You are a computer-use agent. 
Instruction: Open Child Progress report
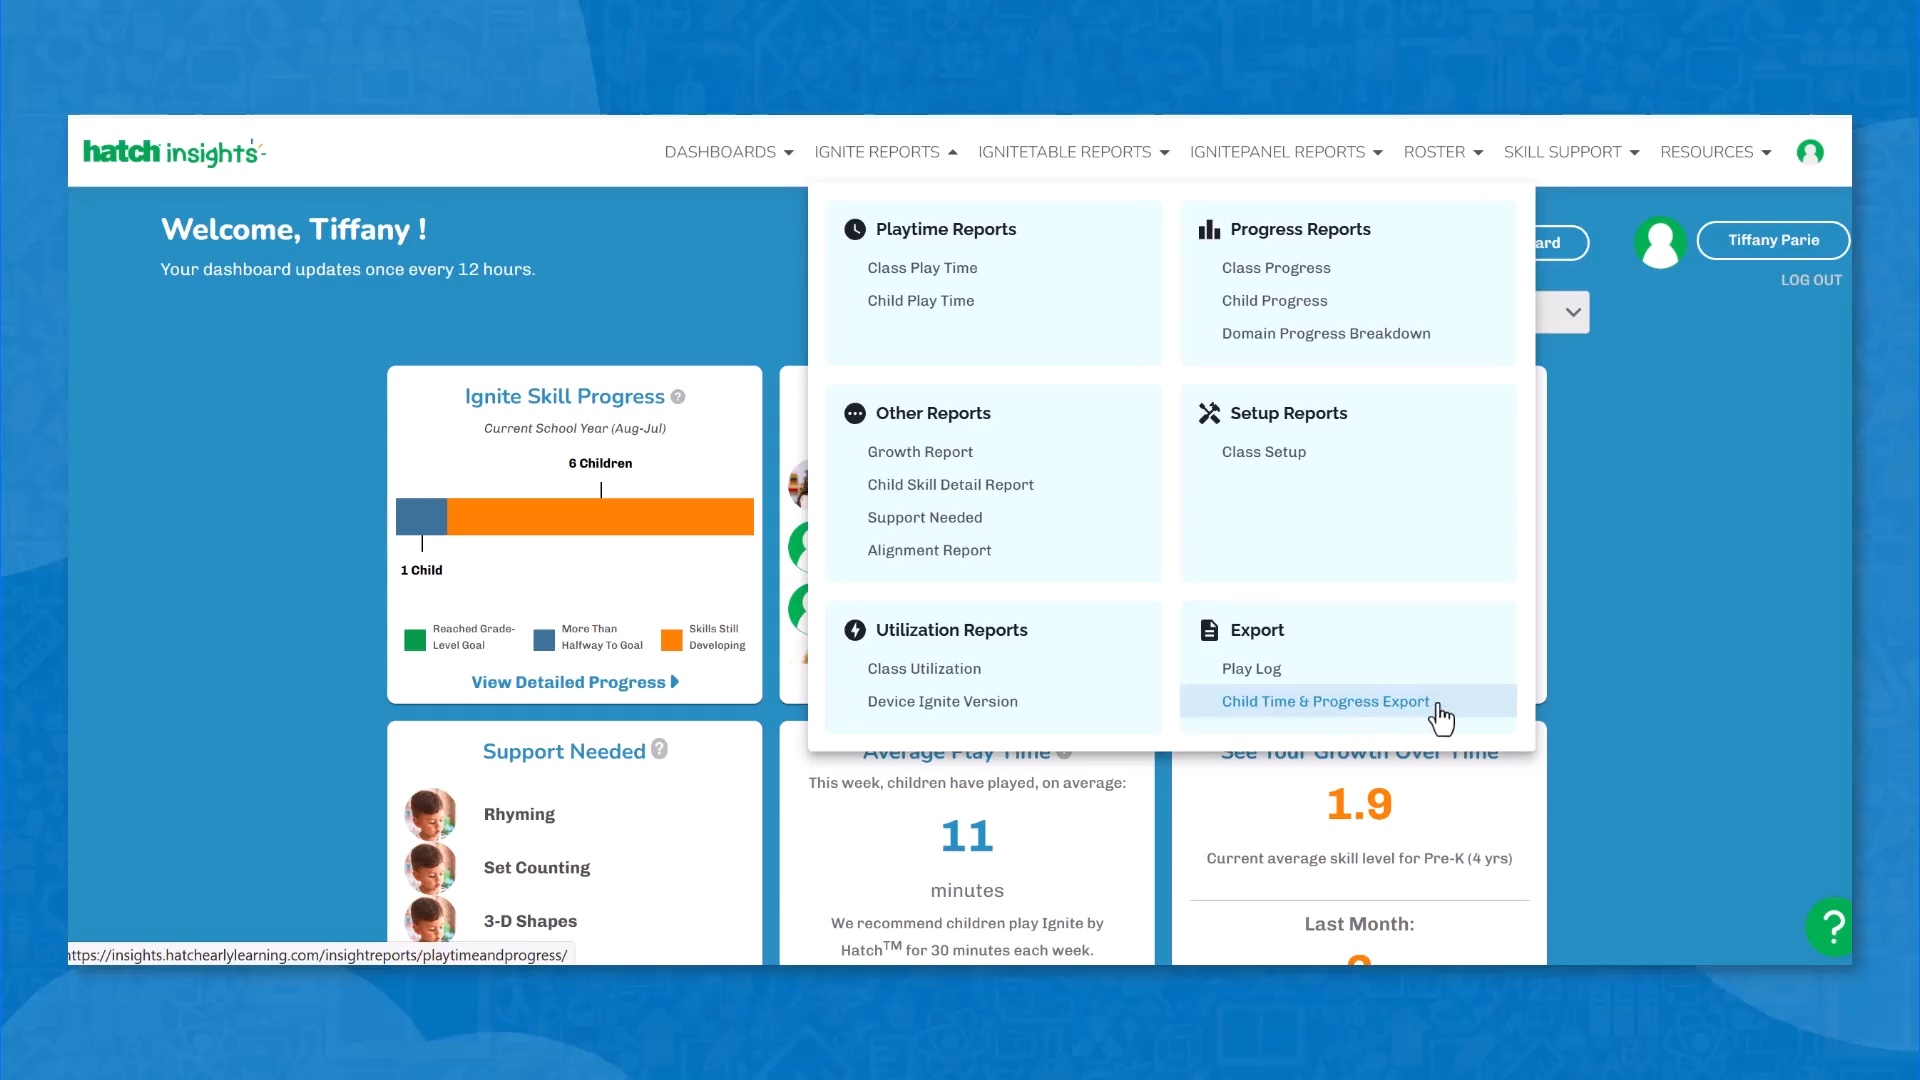tap(1275, 301)
